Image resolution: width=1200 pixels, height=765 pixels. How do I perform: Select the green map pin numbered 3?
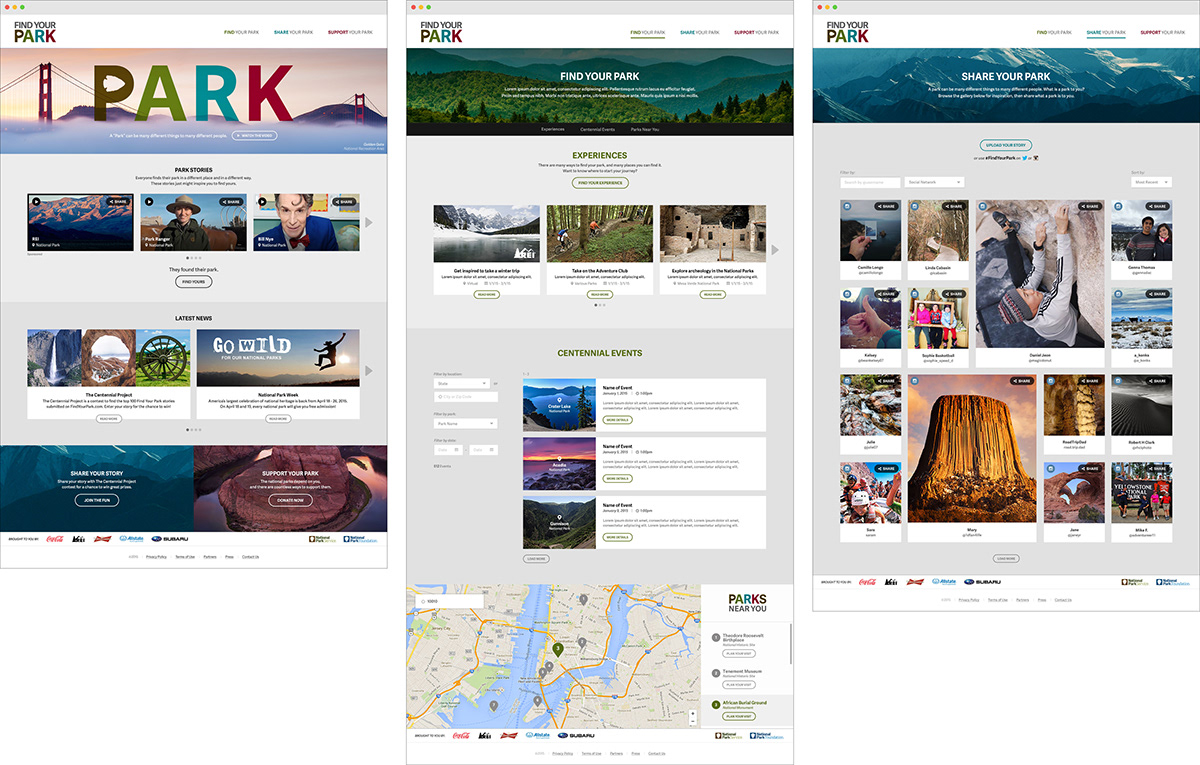(558, 649)
